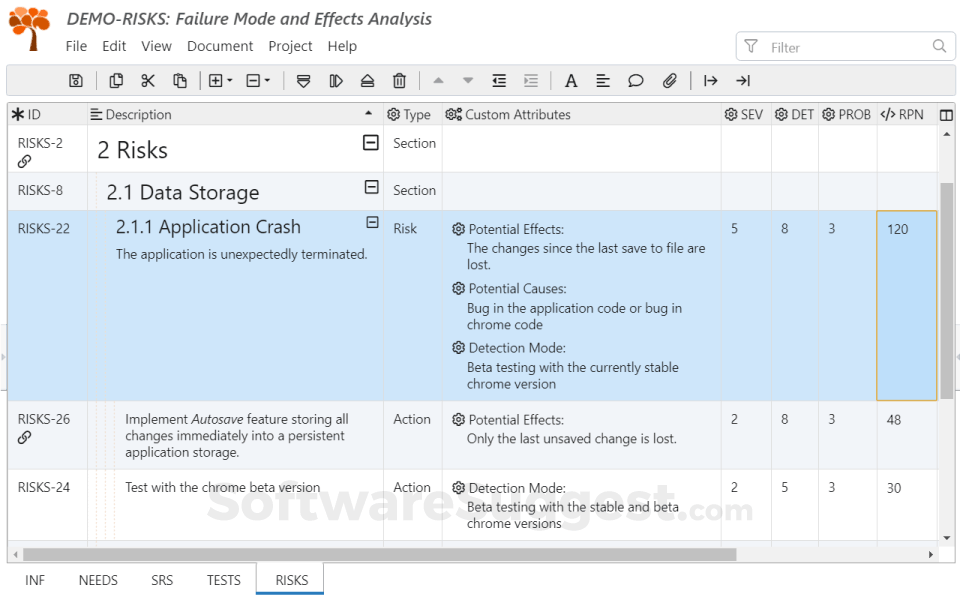The width and height of the screenshot is (960, 600).
Task: Click the Save icon in toolbar
Action: tap(76, 81)
